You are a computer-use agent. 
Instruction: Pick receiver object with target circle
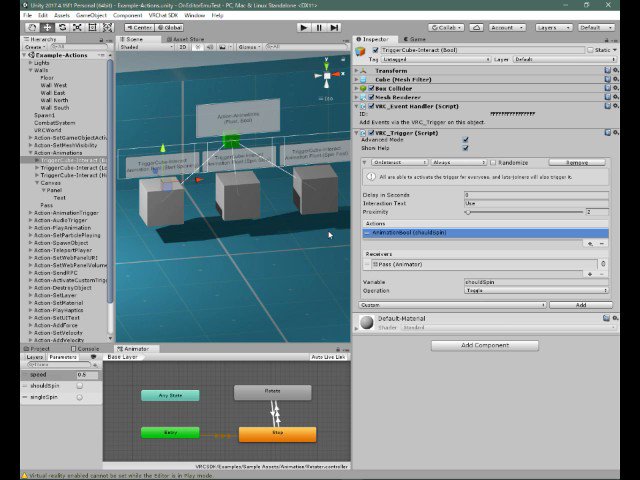(603, 264)
